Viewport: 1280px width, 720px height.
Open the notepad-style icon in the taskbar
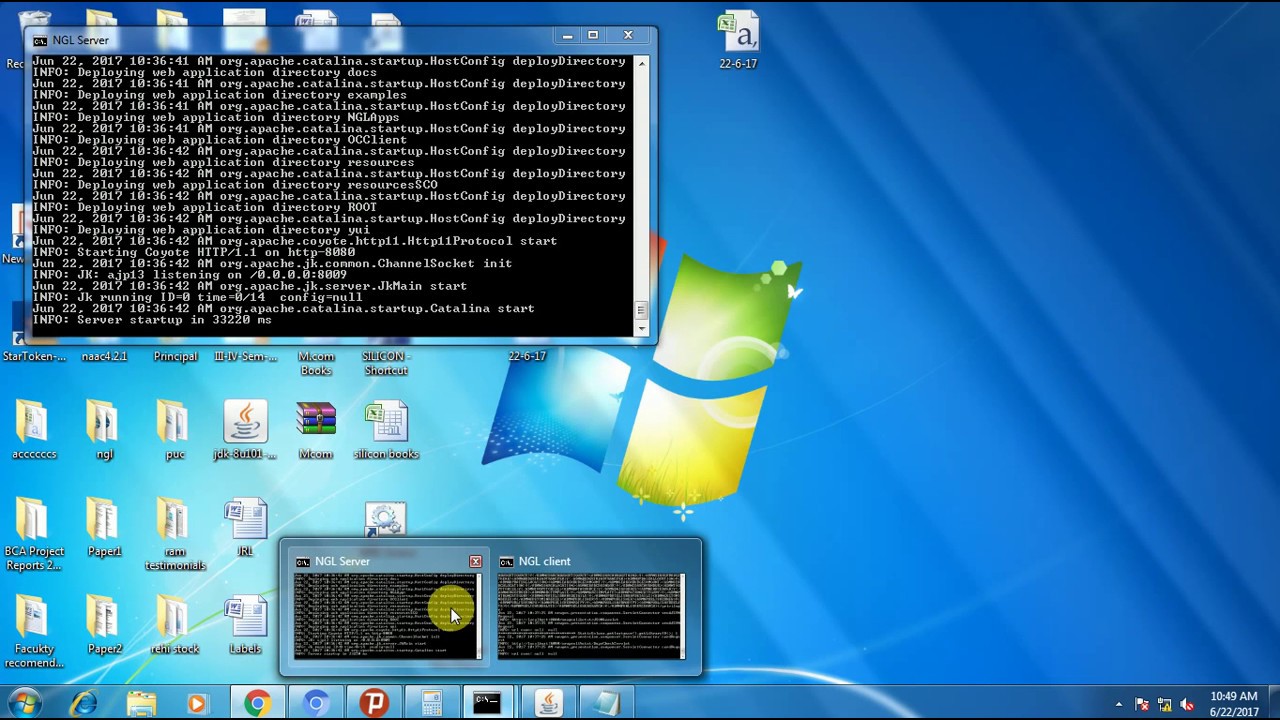click(606, 704)
